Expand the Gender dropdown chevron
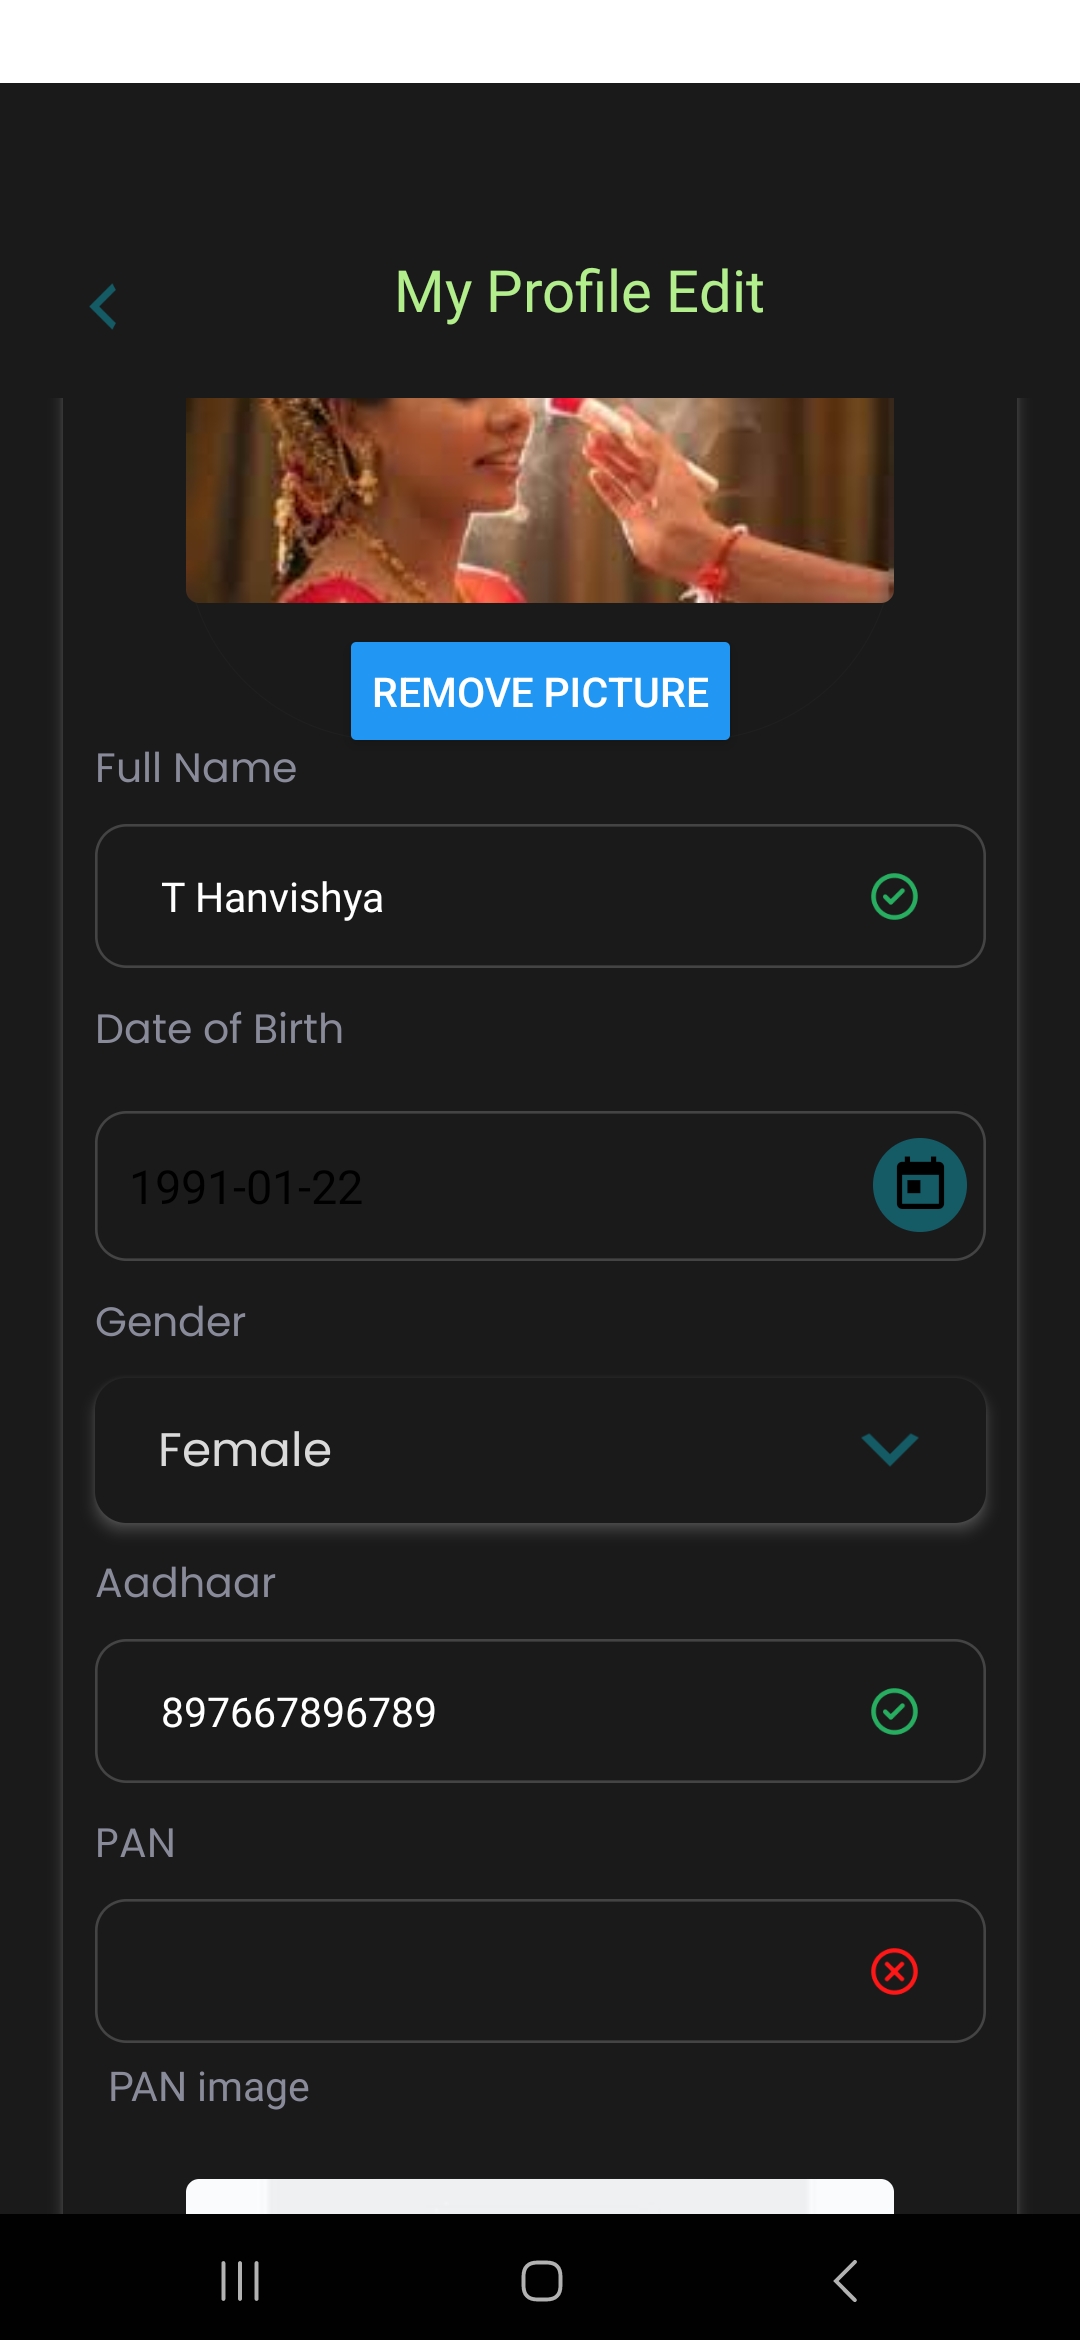The width and height of the screenshot is (1080, 2340). tap(889, 1449)
